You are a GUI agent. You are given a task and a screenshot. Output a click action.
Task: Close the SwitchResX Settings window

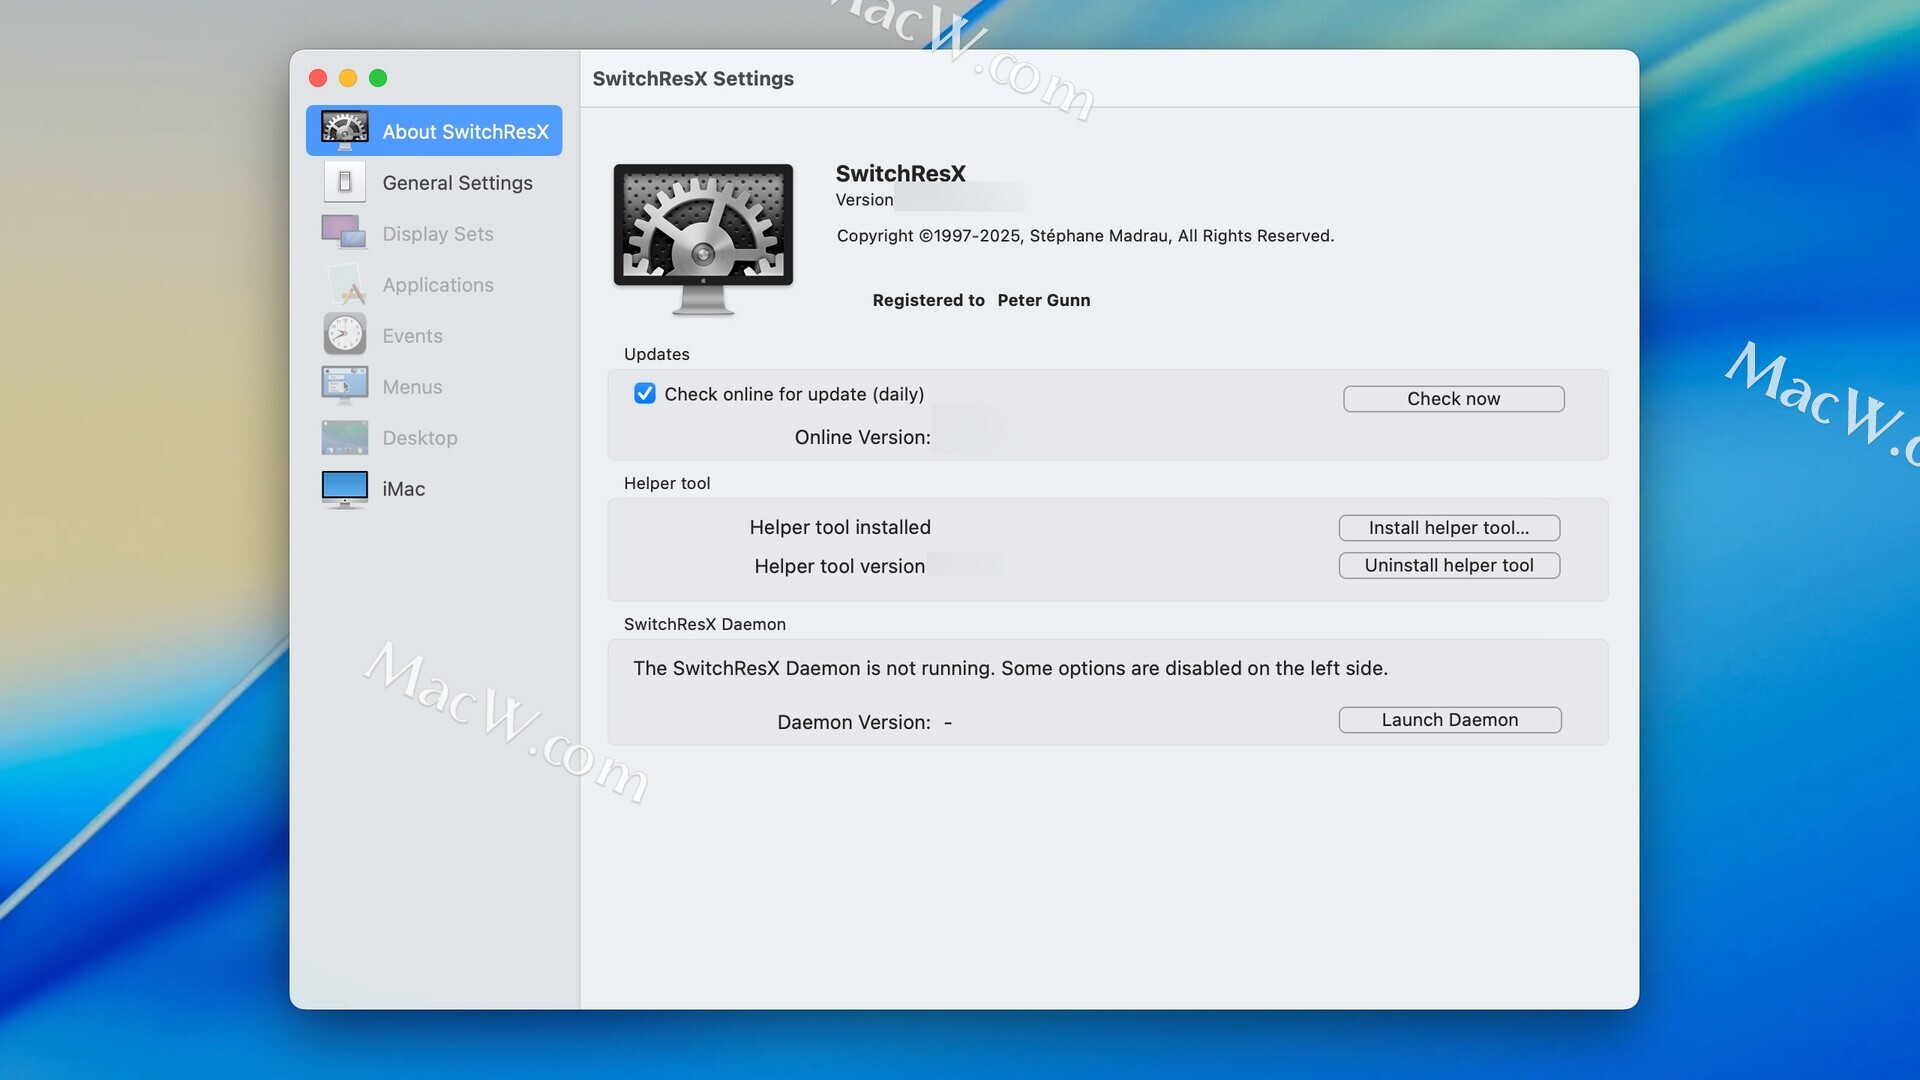point(318,78)
